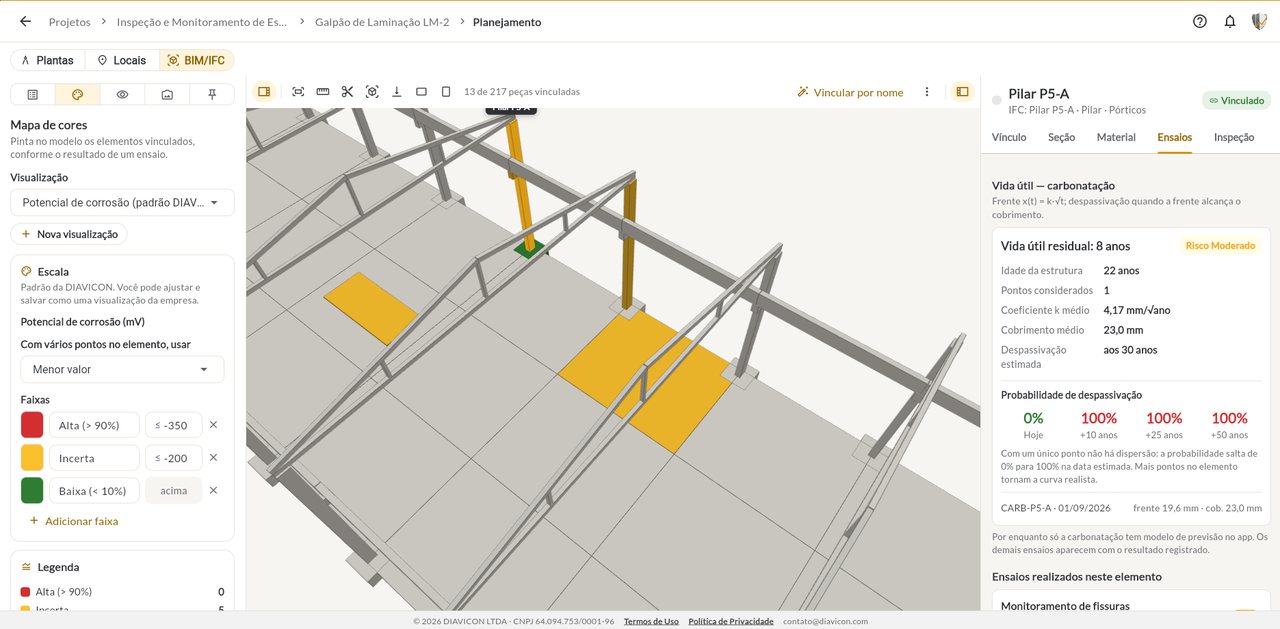The height and width of the screenshot is (629, 1280).
Task: Open the three-dot more options menu
Action: [x=927, y=91]
